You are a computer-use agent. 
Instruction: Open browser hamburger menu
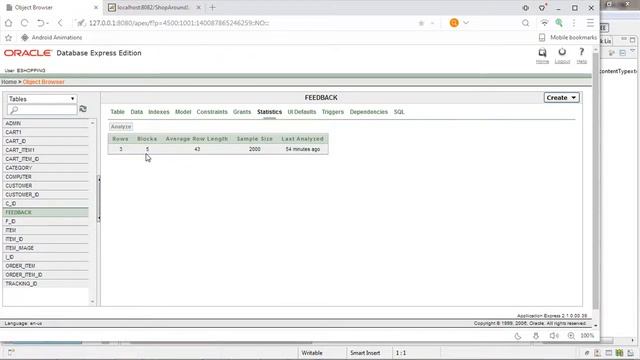click(590, 23)
